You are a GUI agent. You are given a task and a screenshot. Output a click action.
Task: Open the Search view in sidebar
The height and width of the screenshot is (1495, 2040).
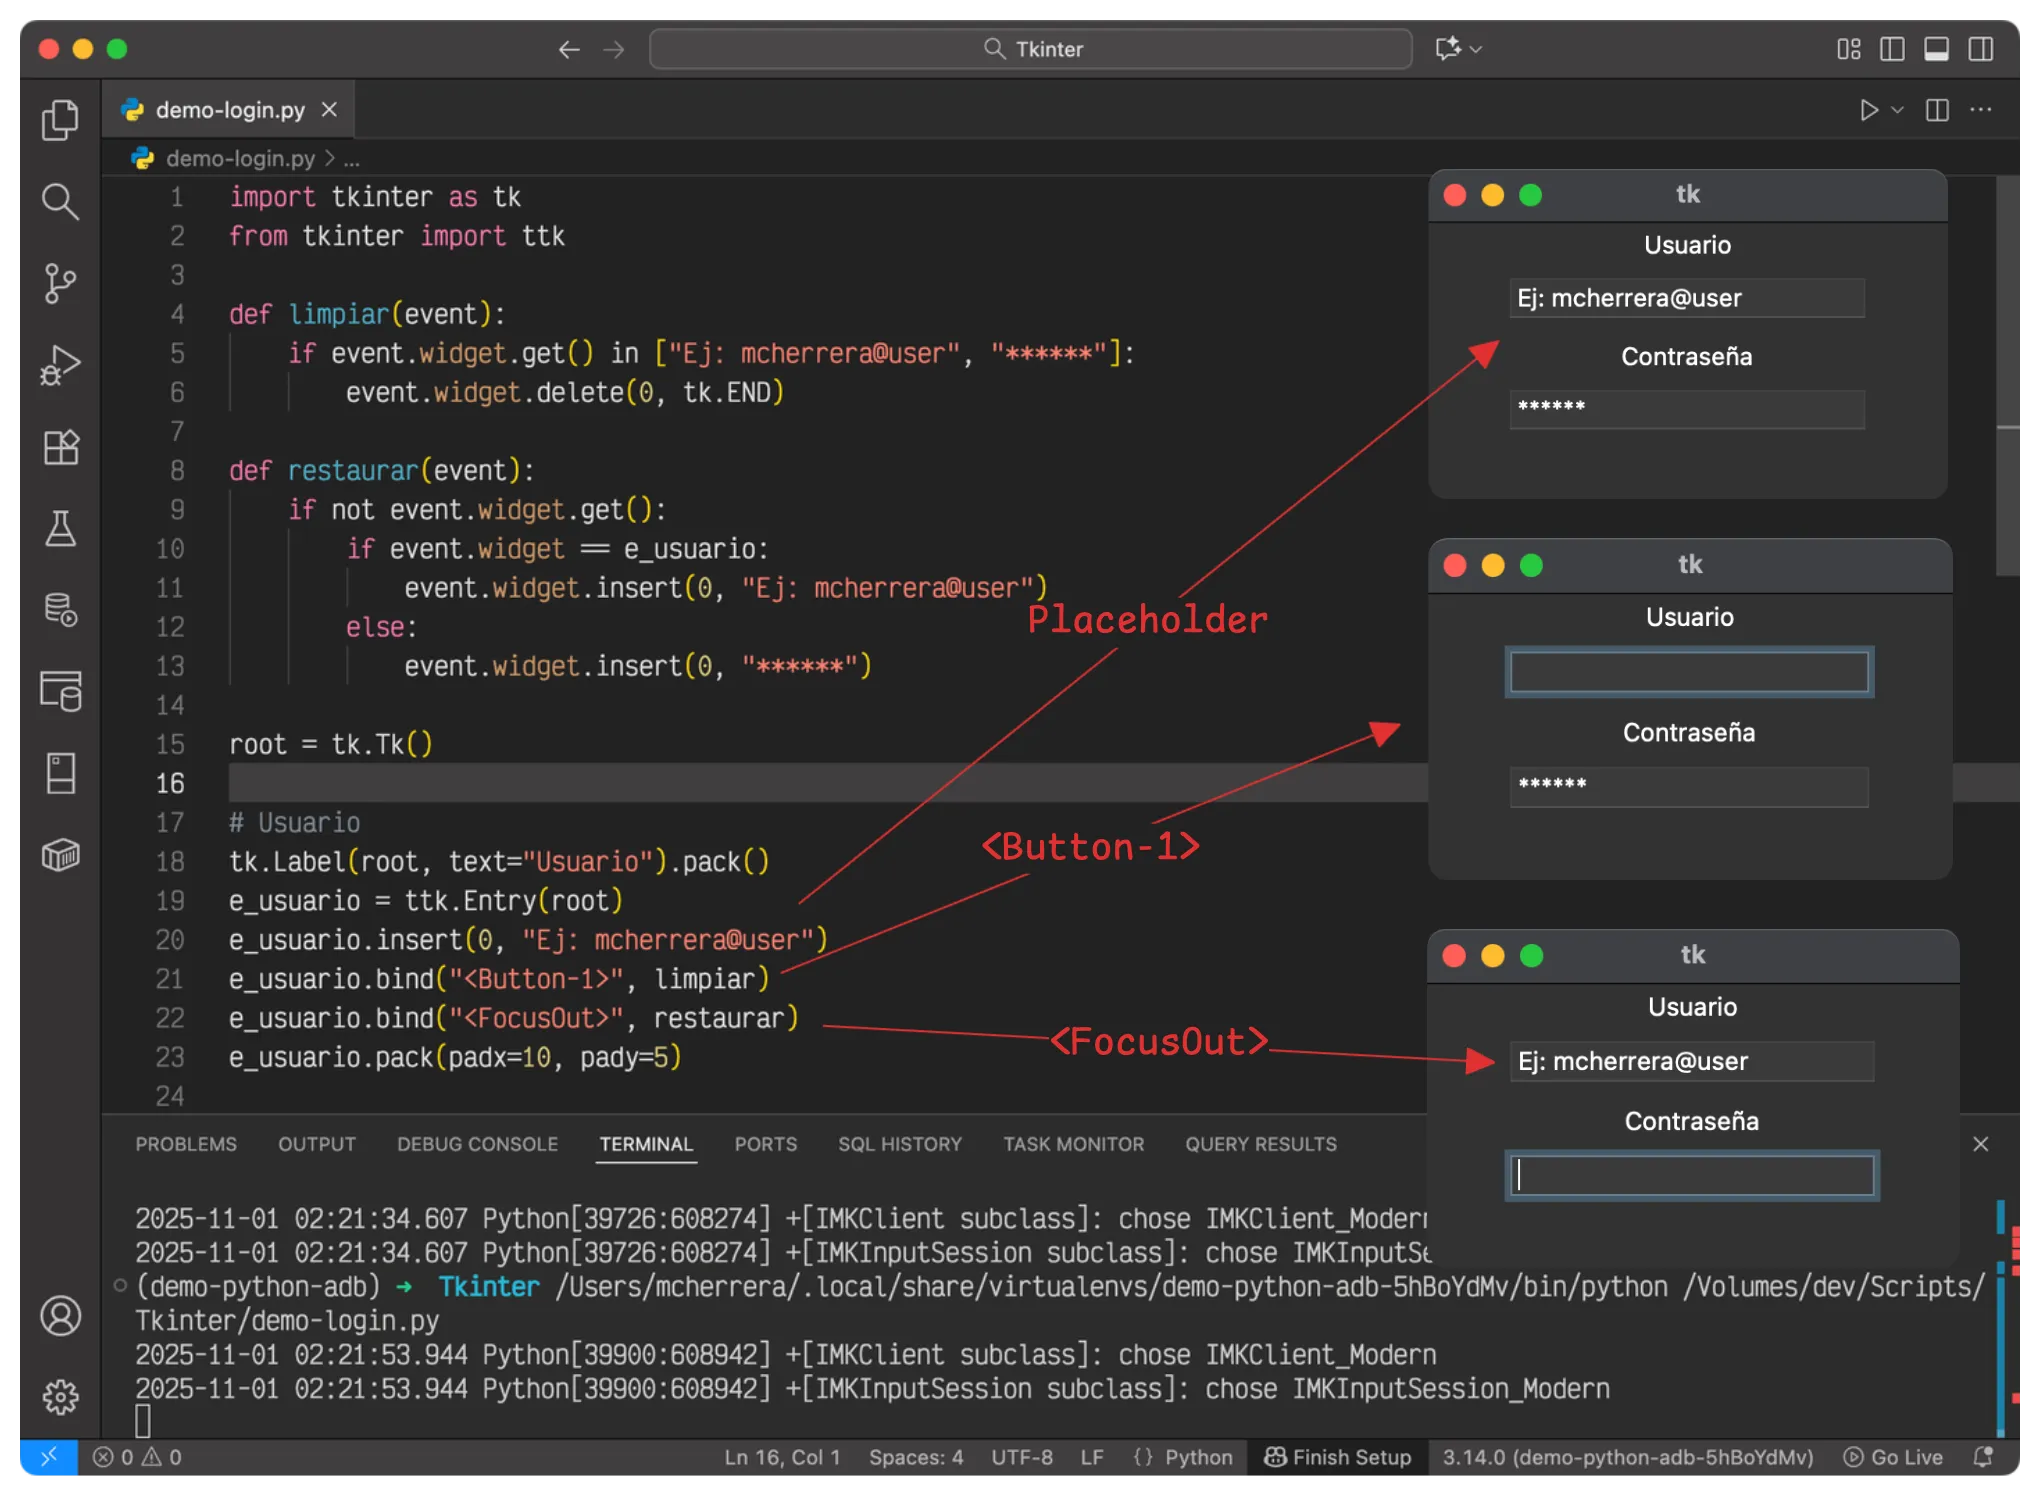(x=60, y=202)
